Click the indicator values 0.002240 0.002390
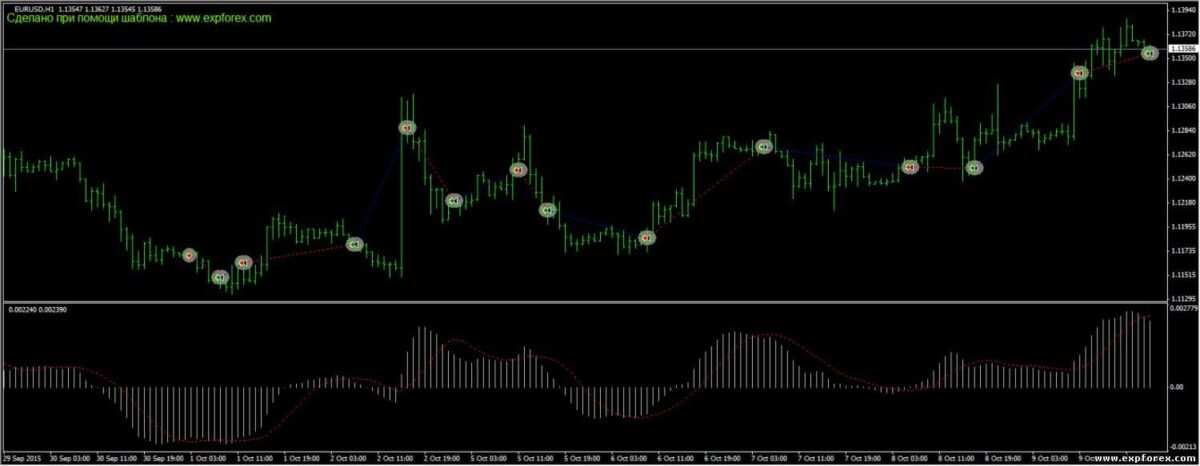The width and height of the screenshot is (1200, 466). click(34, 309)
